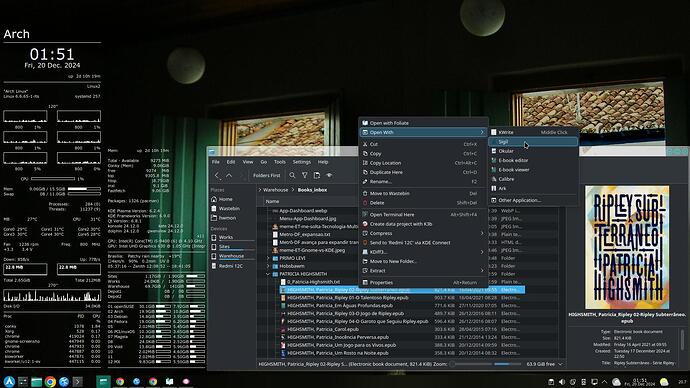Collapse the PATRICIA HIGHSMITH folder
This screenshot has height=388, width=690.
tap(268, 274)
